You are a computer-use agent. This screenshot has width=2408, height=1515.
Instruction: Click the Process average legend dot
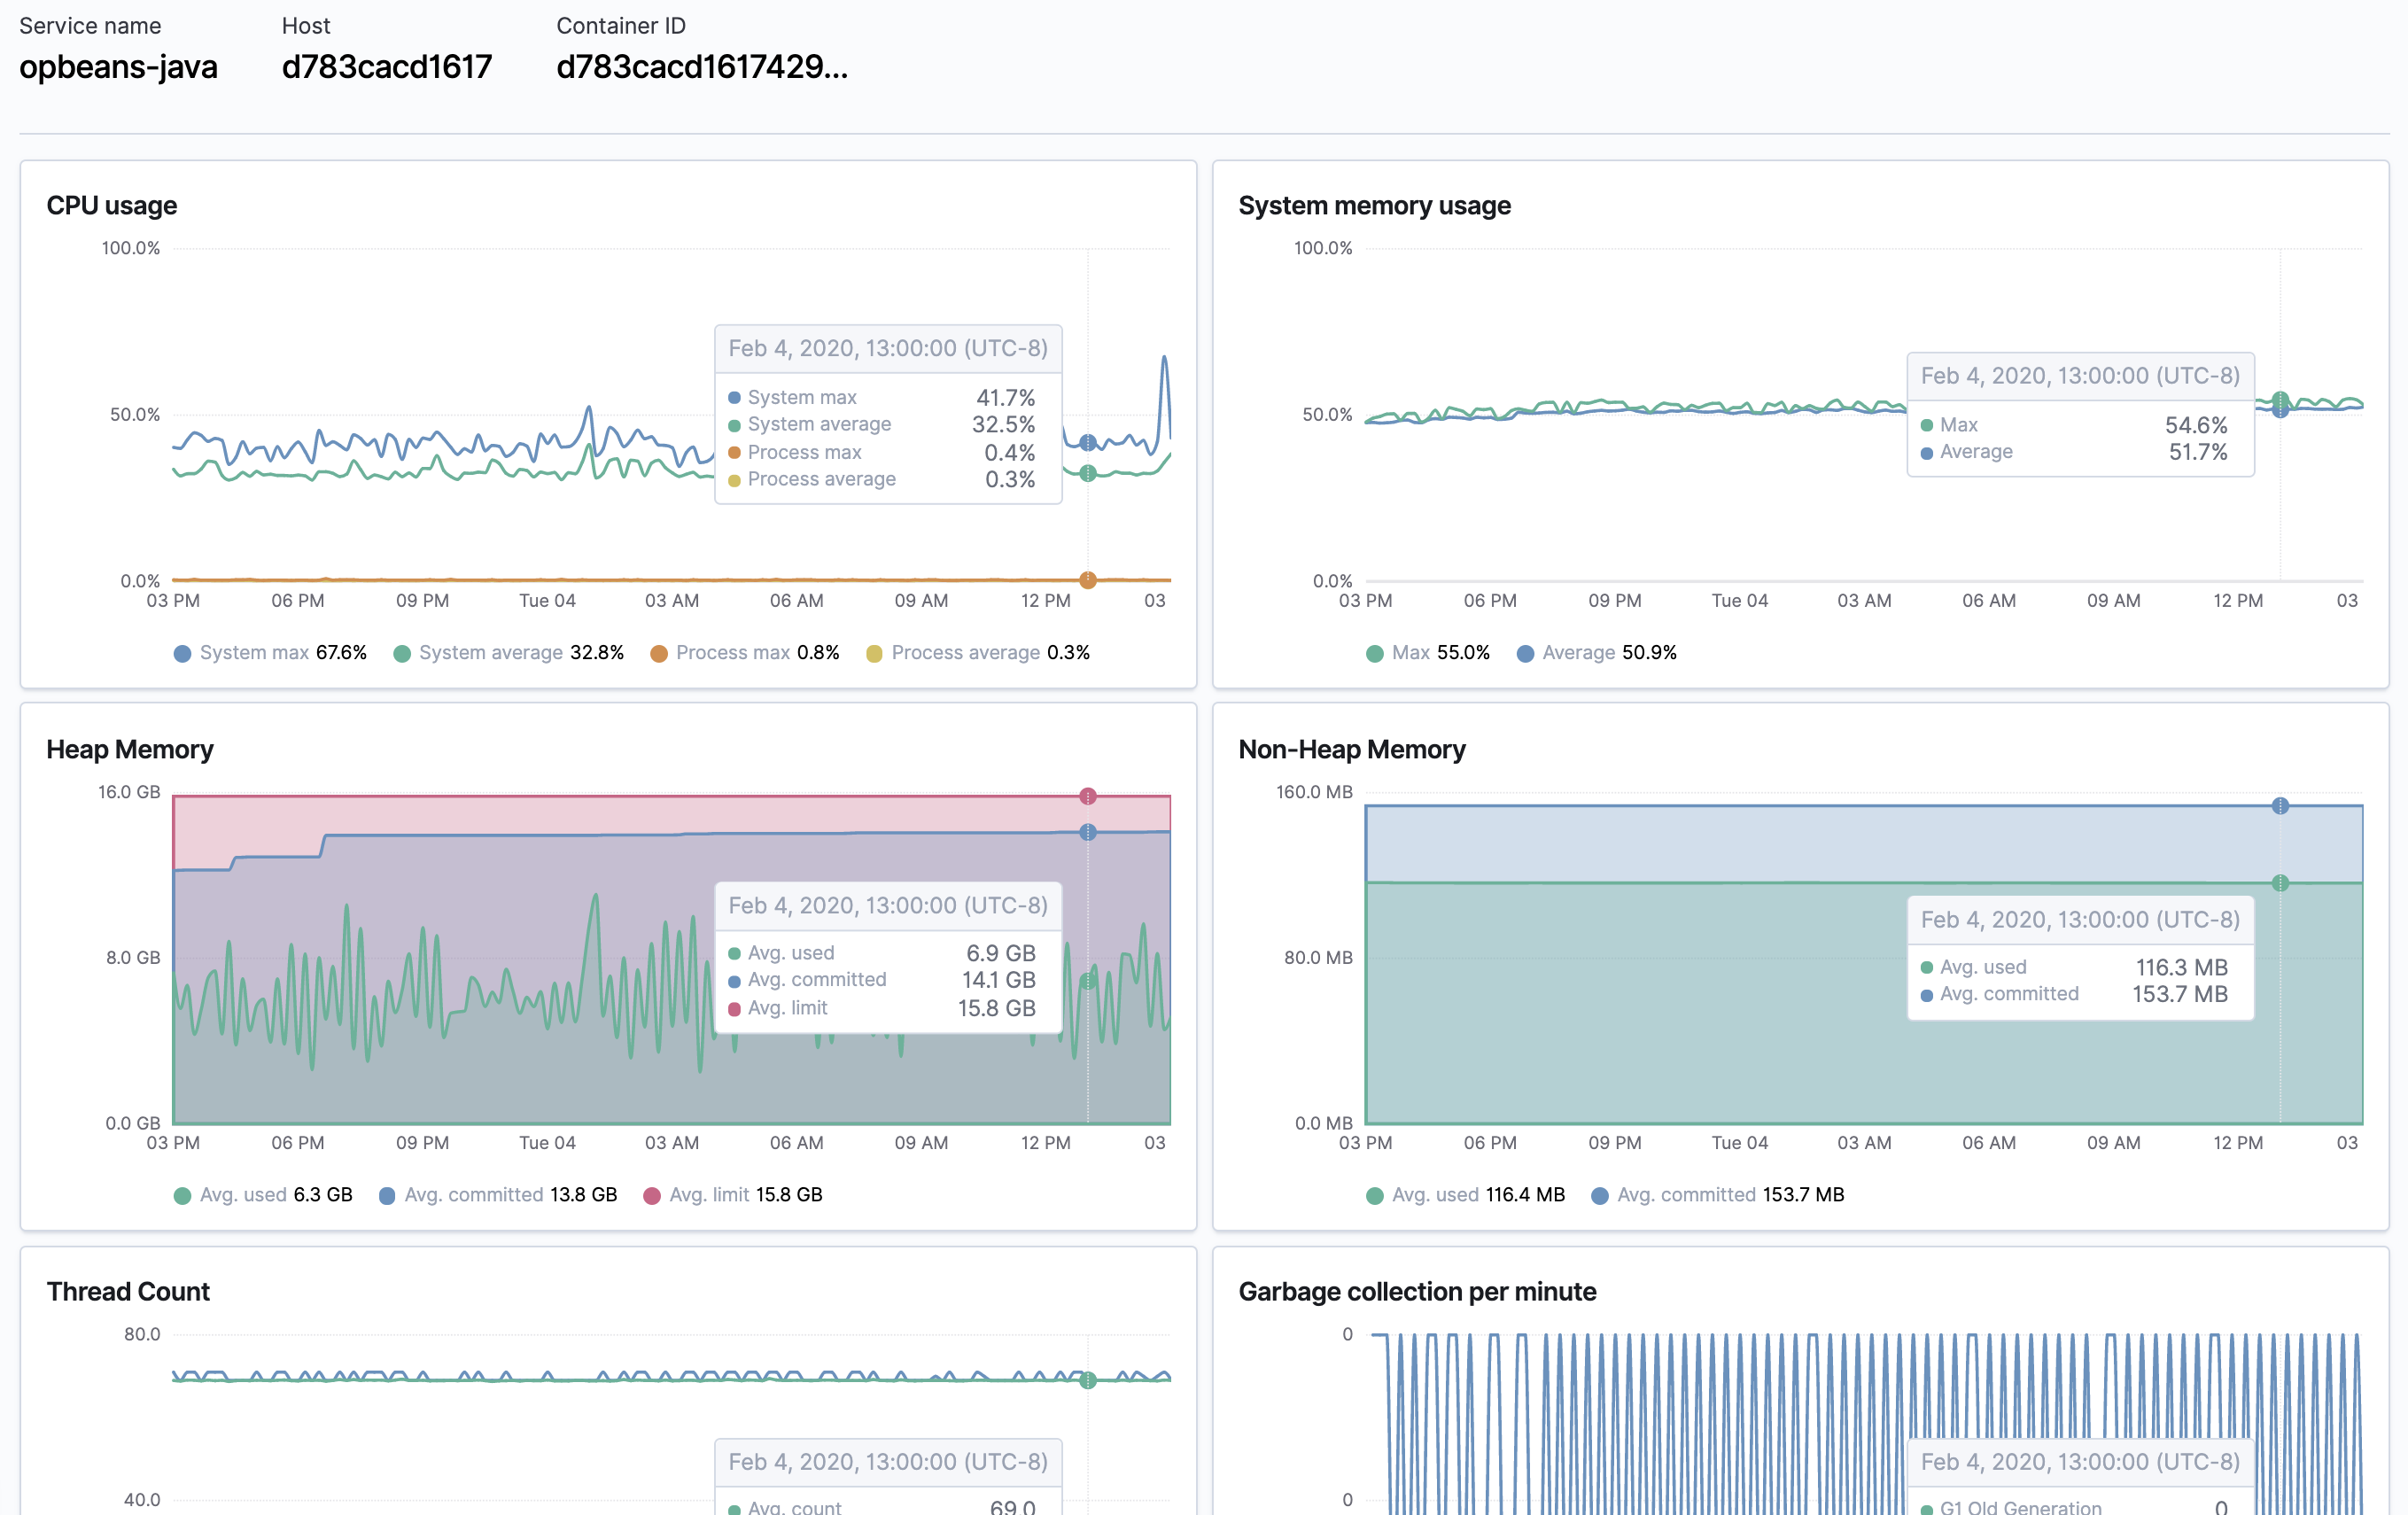pos(874,652)
